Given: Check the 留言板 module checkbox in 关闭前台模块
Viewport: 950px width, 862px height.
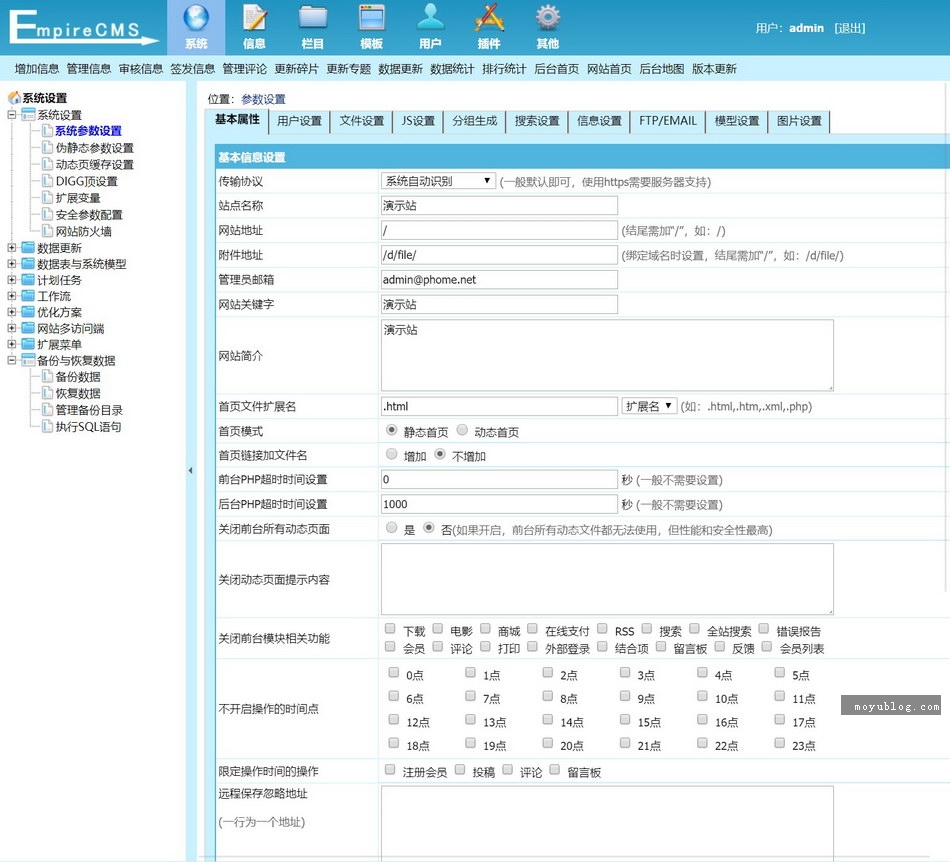Looking at the screenshot, I should click(661, 646).
